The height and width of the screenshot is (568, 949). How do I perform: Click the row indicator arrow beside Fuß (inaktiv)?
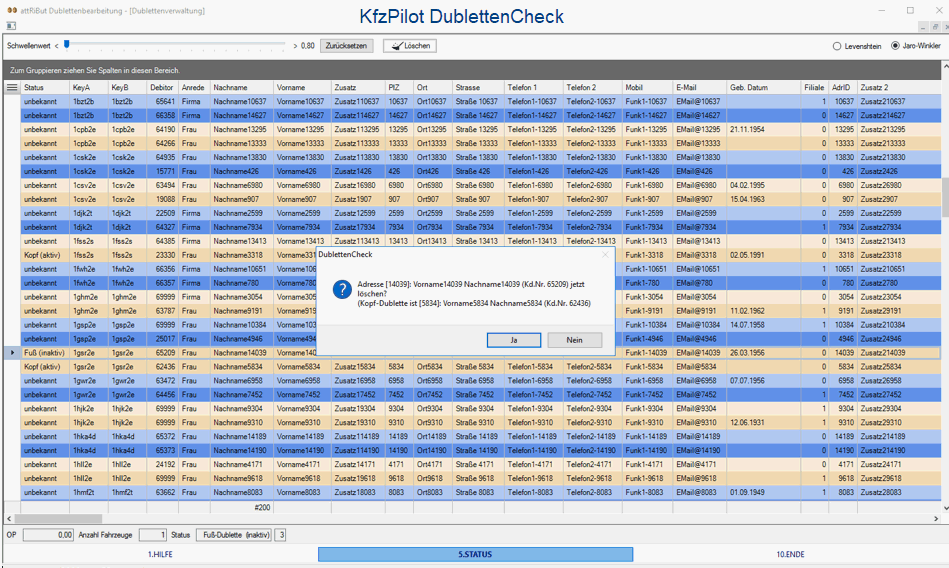coord(12,353)
